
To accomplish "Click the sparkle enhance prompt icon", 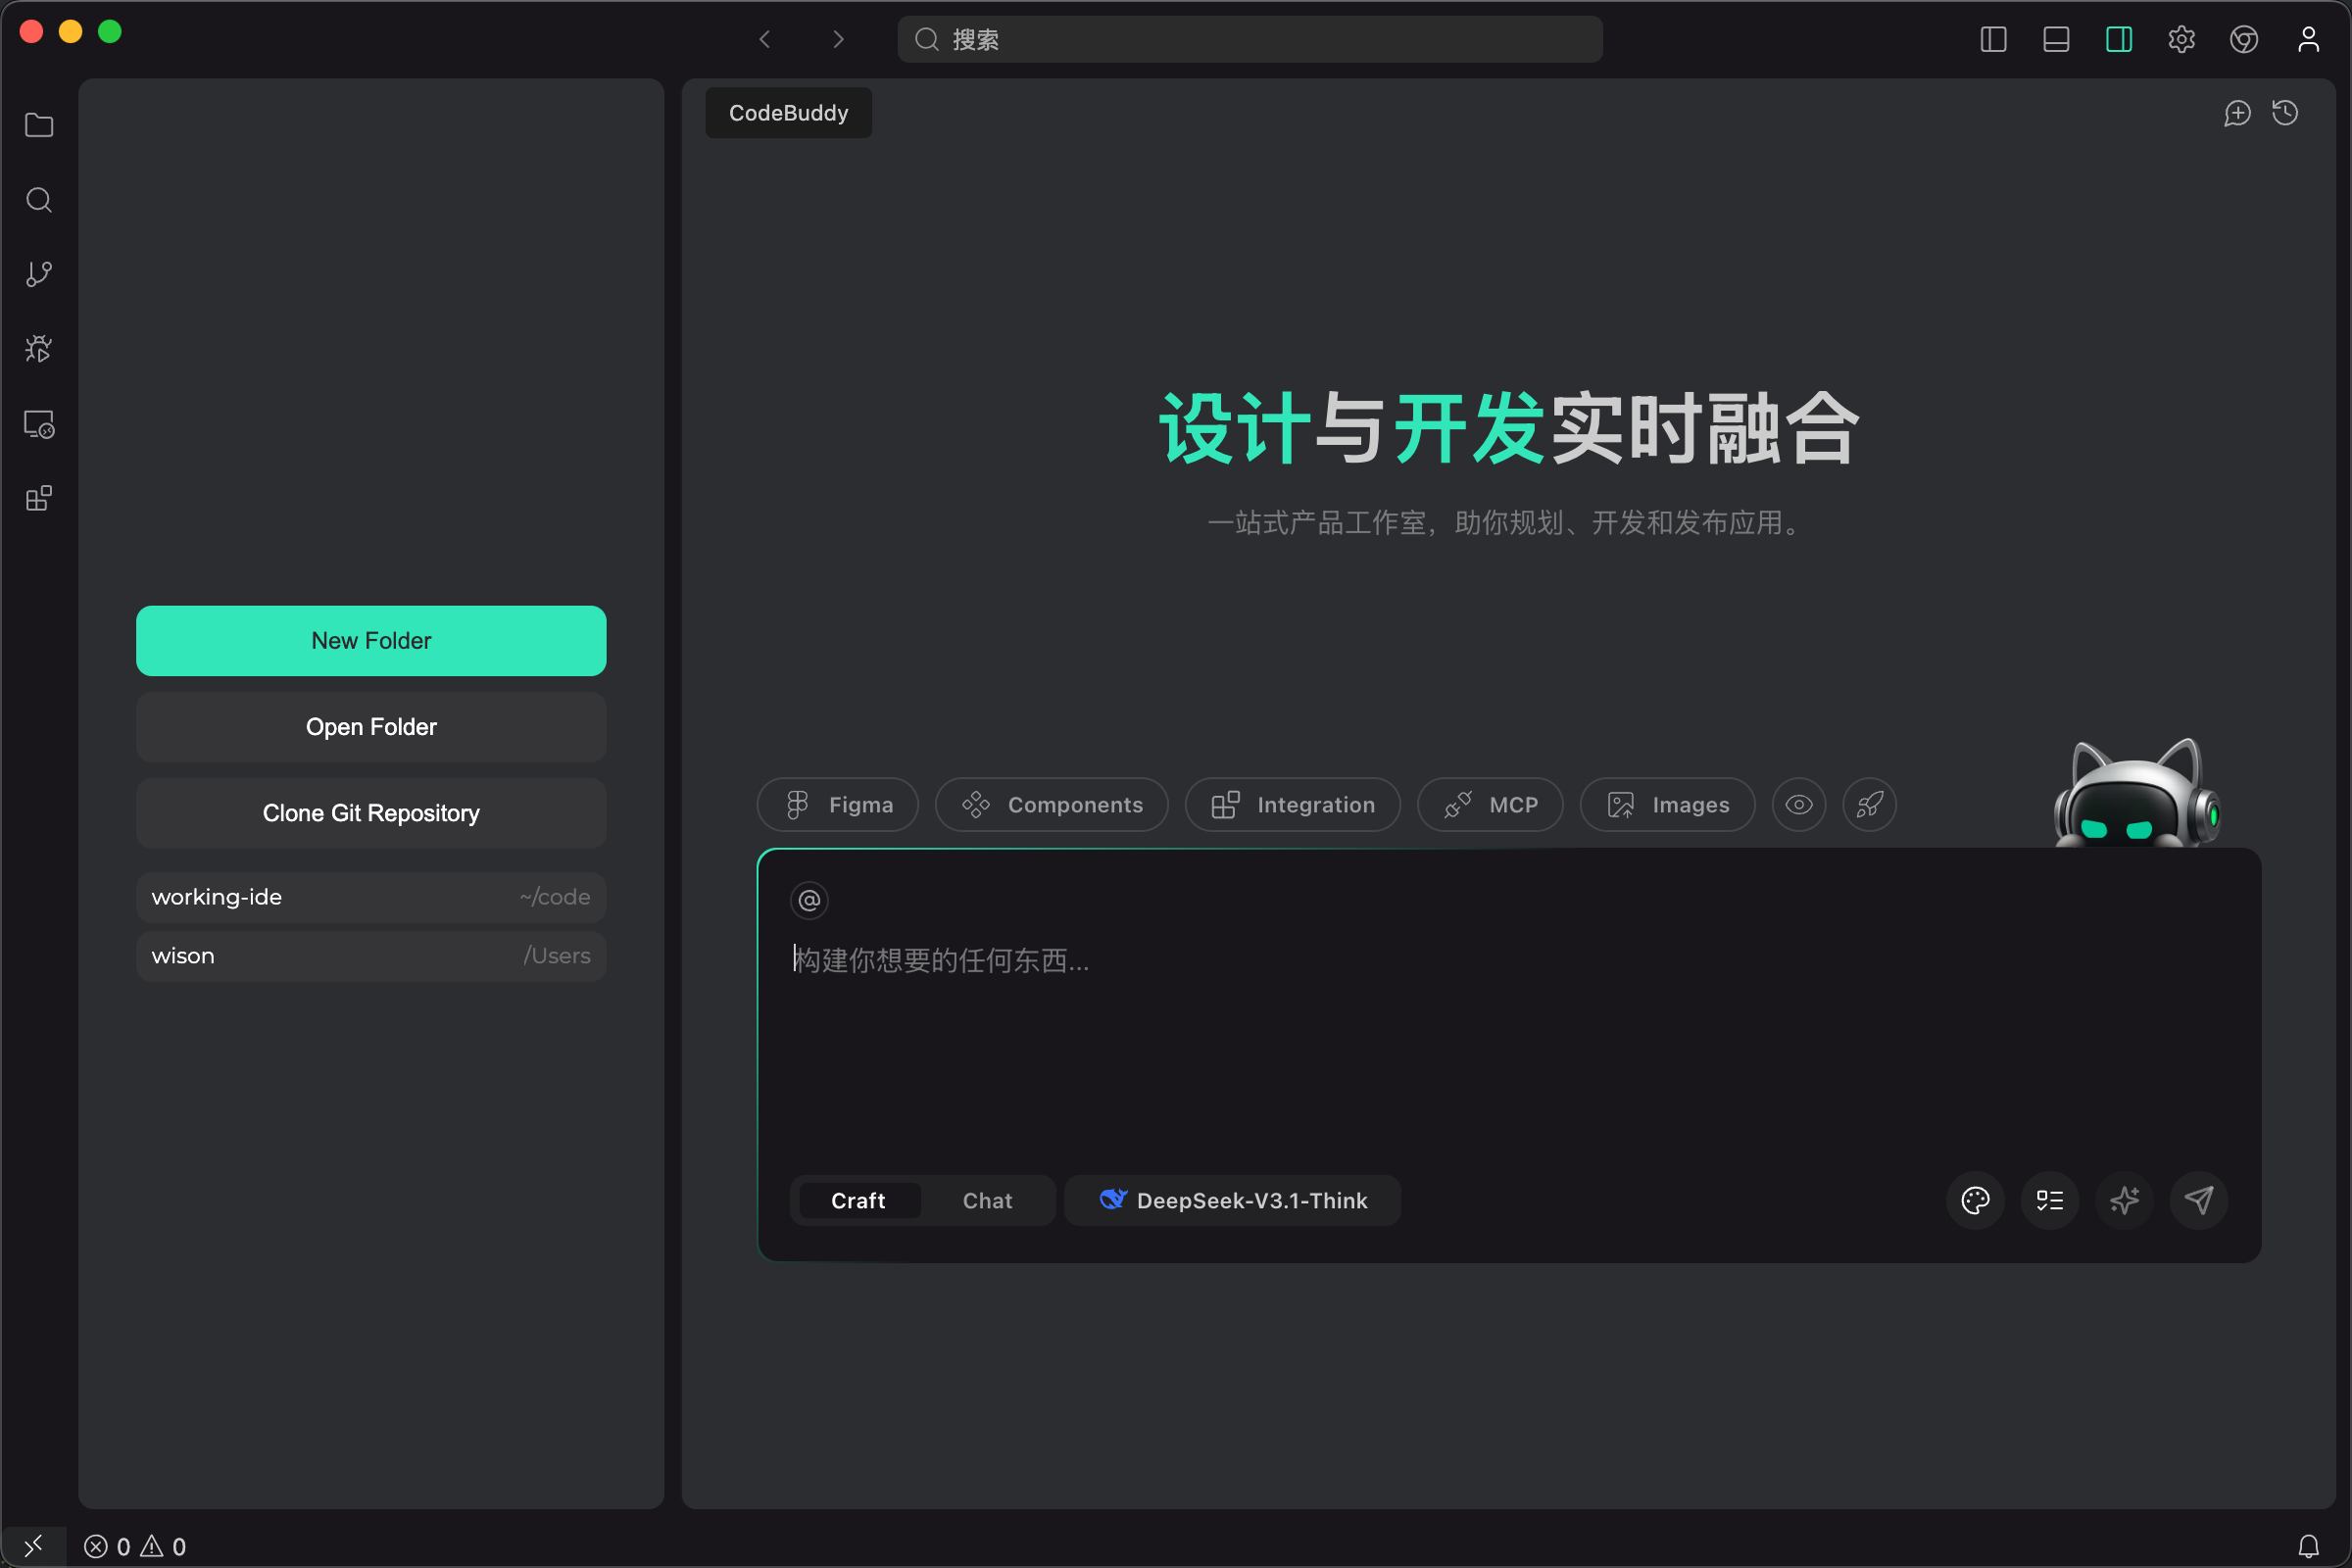I will coord(2124,1200).
